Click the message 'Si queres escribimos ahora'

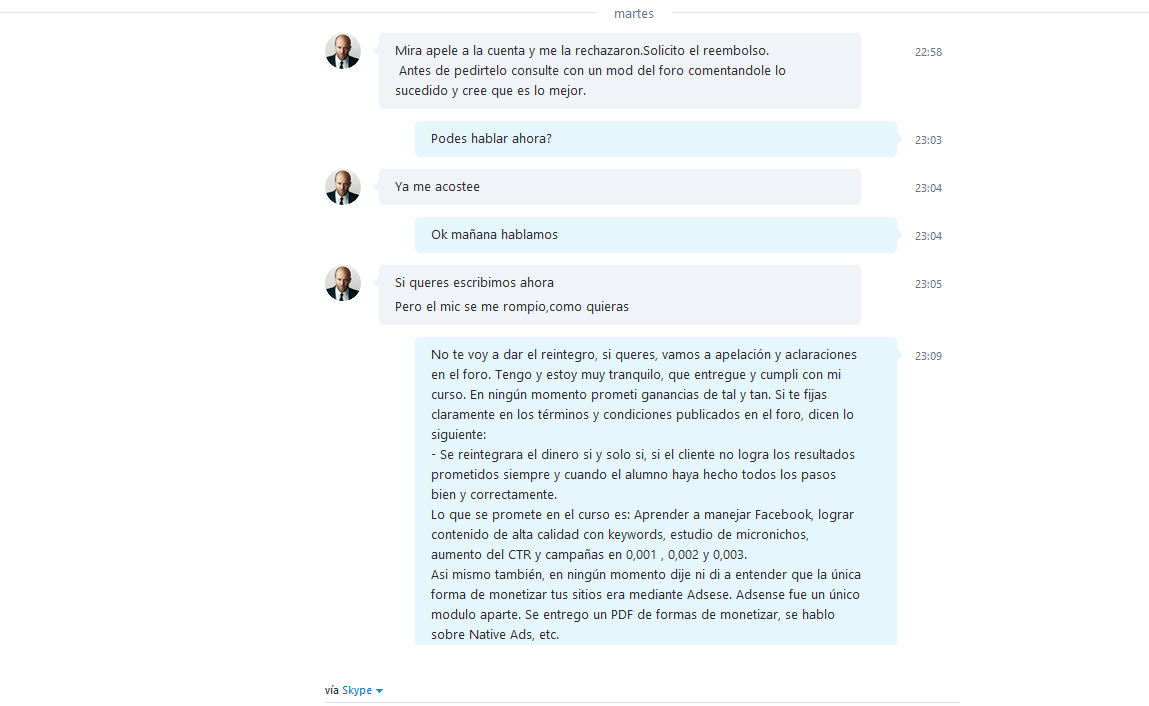coord(474,282)
